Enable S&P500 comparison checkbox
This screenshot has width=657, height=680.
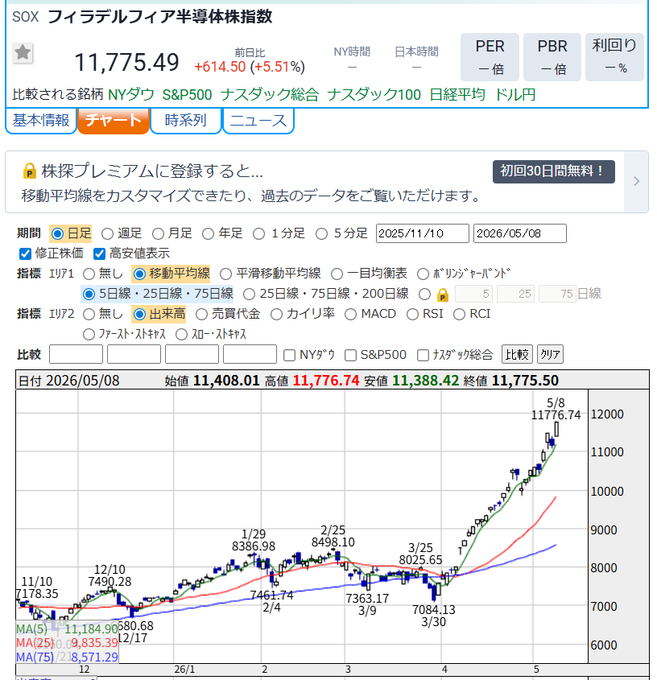(x=350, y=356)
